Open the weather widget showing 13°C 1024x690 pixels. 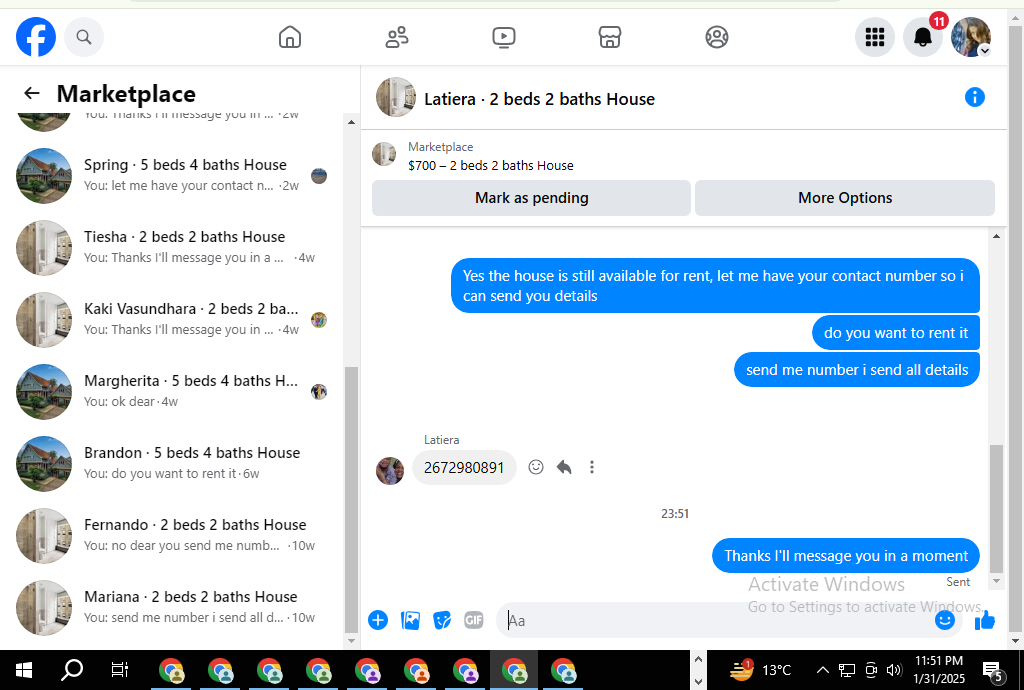click(760, 670)
